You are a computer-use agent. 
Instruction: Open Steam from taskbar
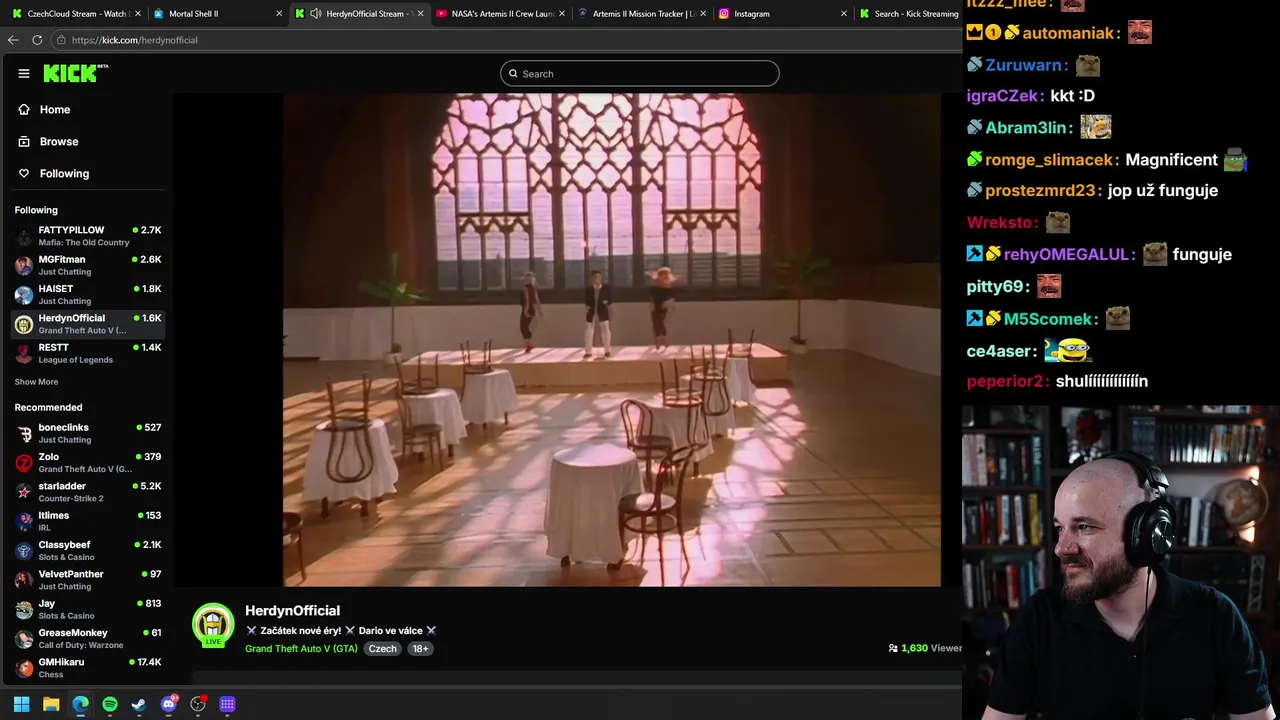click(x=139, y=704)
